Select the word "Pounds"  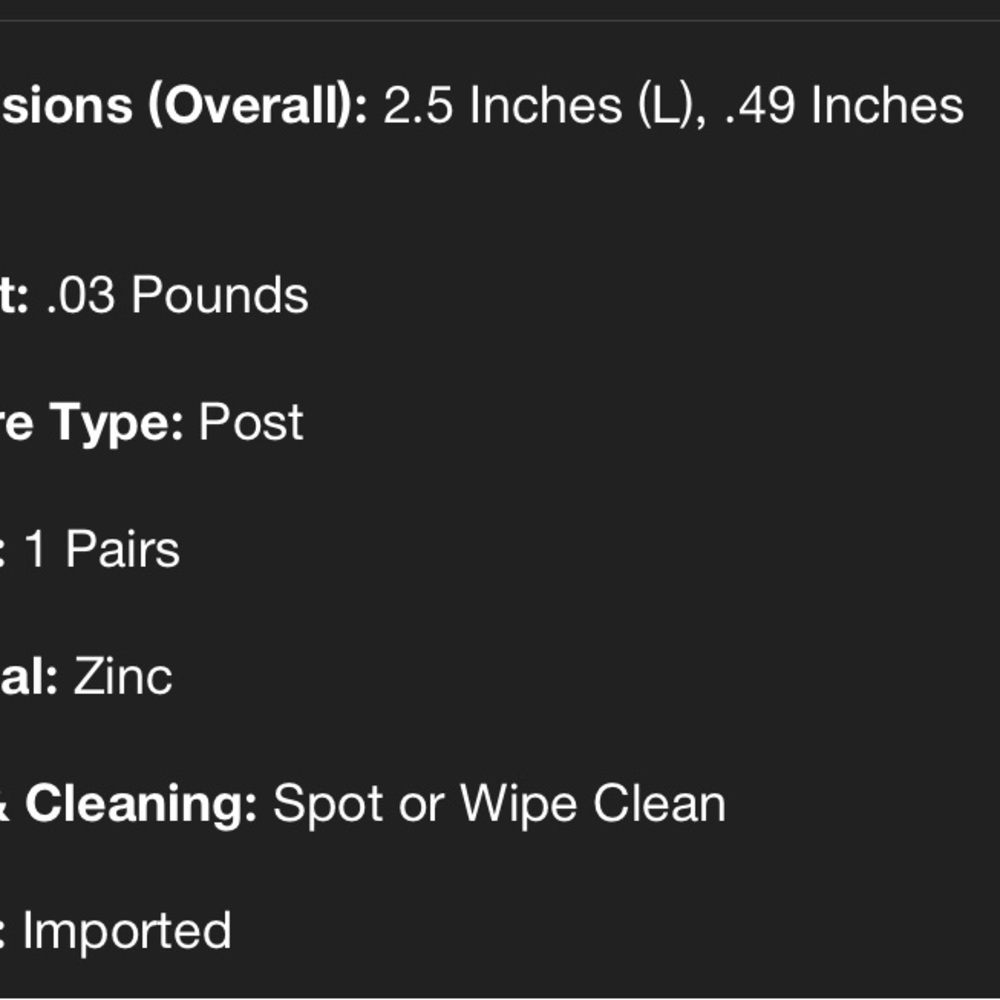[x=220, y=295]
